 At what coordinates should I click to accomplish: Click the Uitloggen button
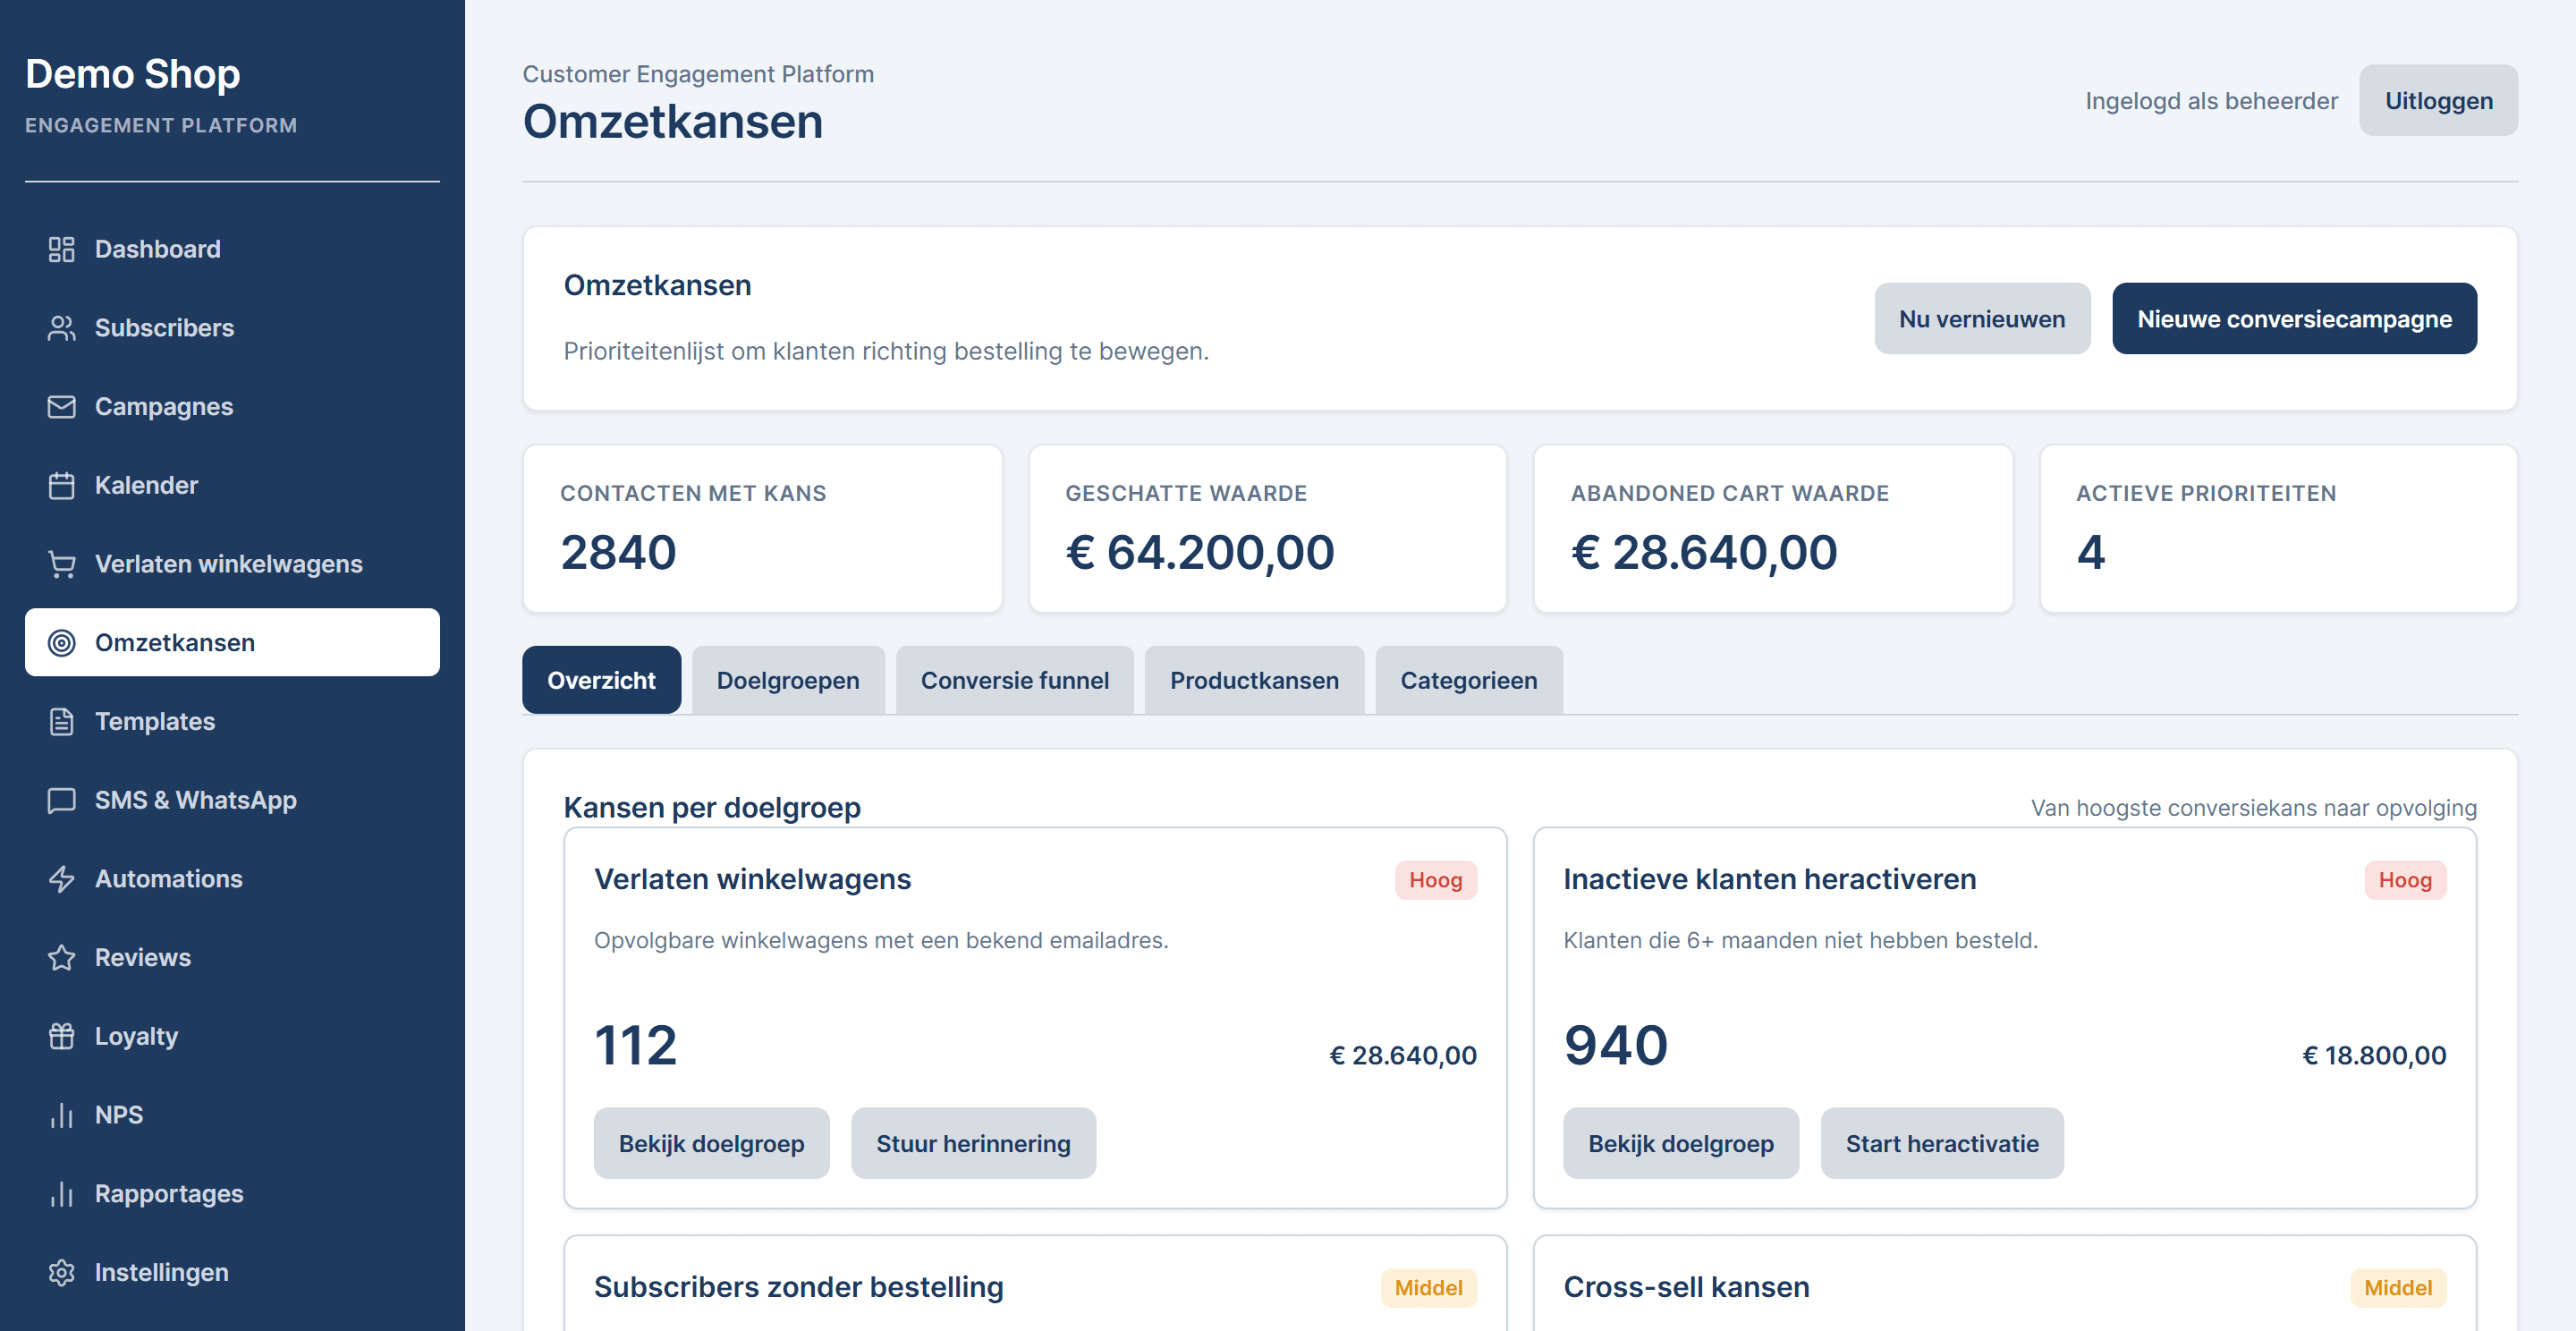coord(2438,101)
